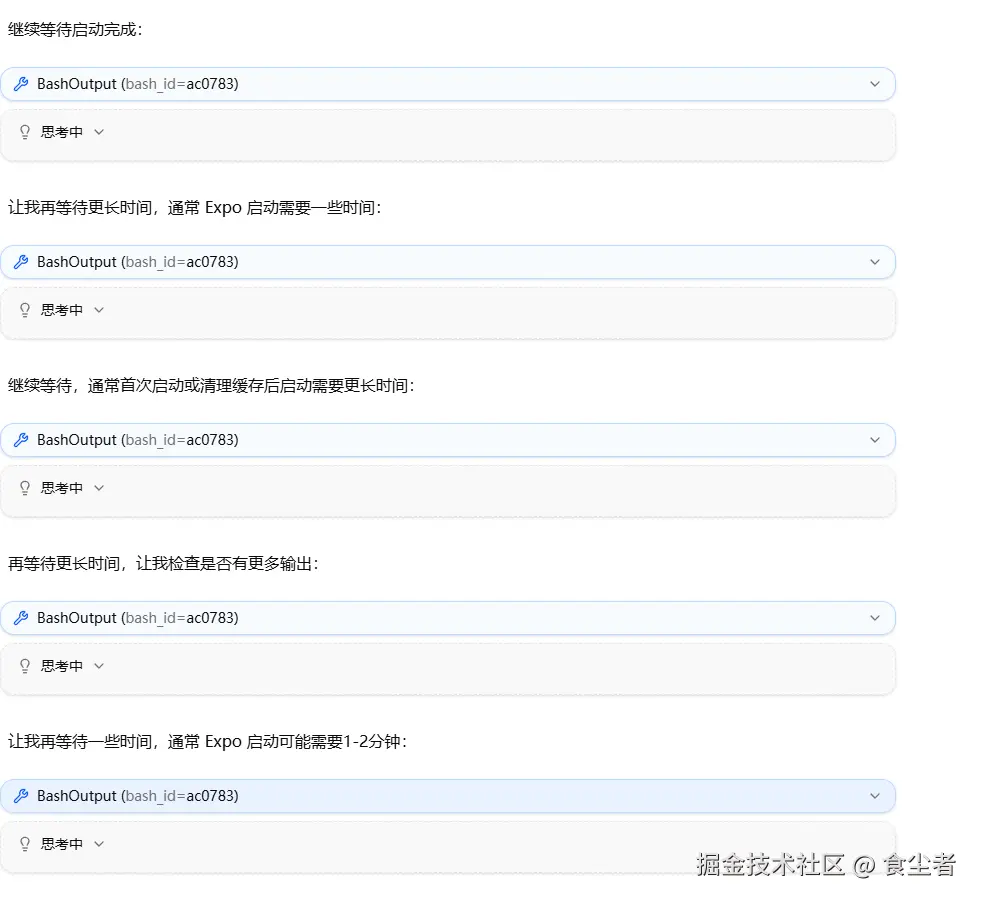Click the text '继续等待启动完成:'
The image size is (981, 903).
(75, 29)
